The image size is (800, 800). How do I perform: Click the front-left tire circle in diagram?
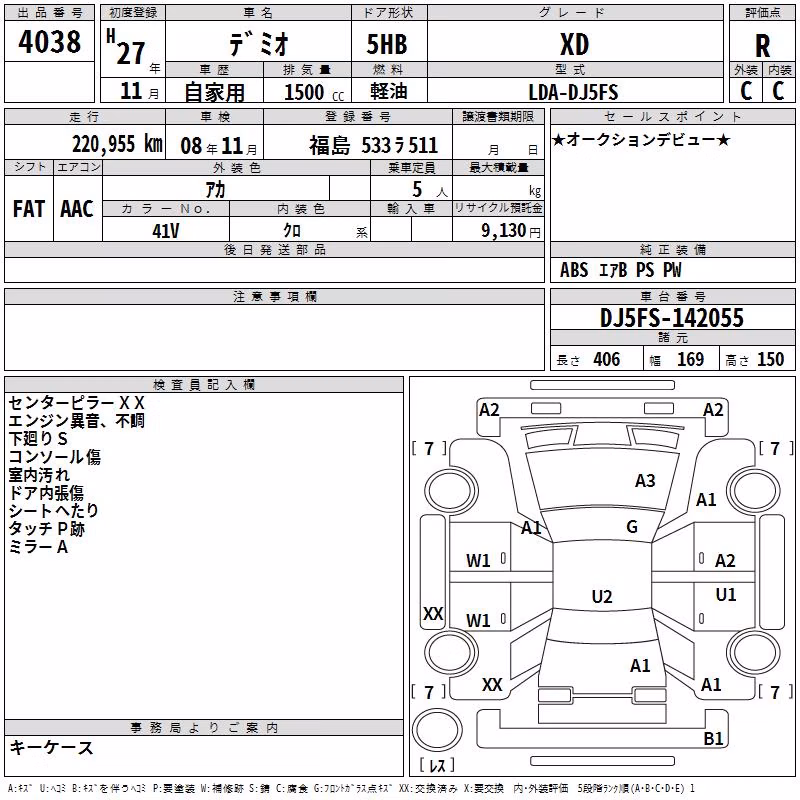[x=451, y=491]
